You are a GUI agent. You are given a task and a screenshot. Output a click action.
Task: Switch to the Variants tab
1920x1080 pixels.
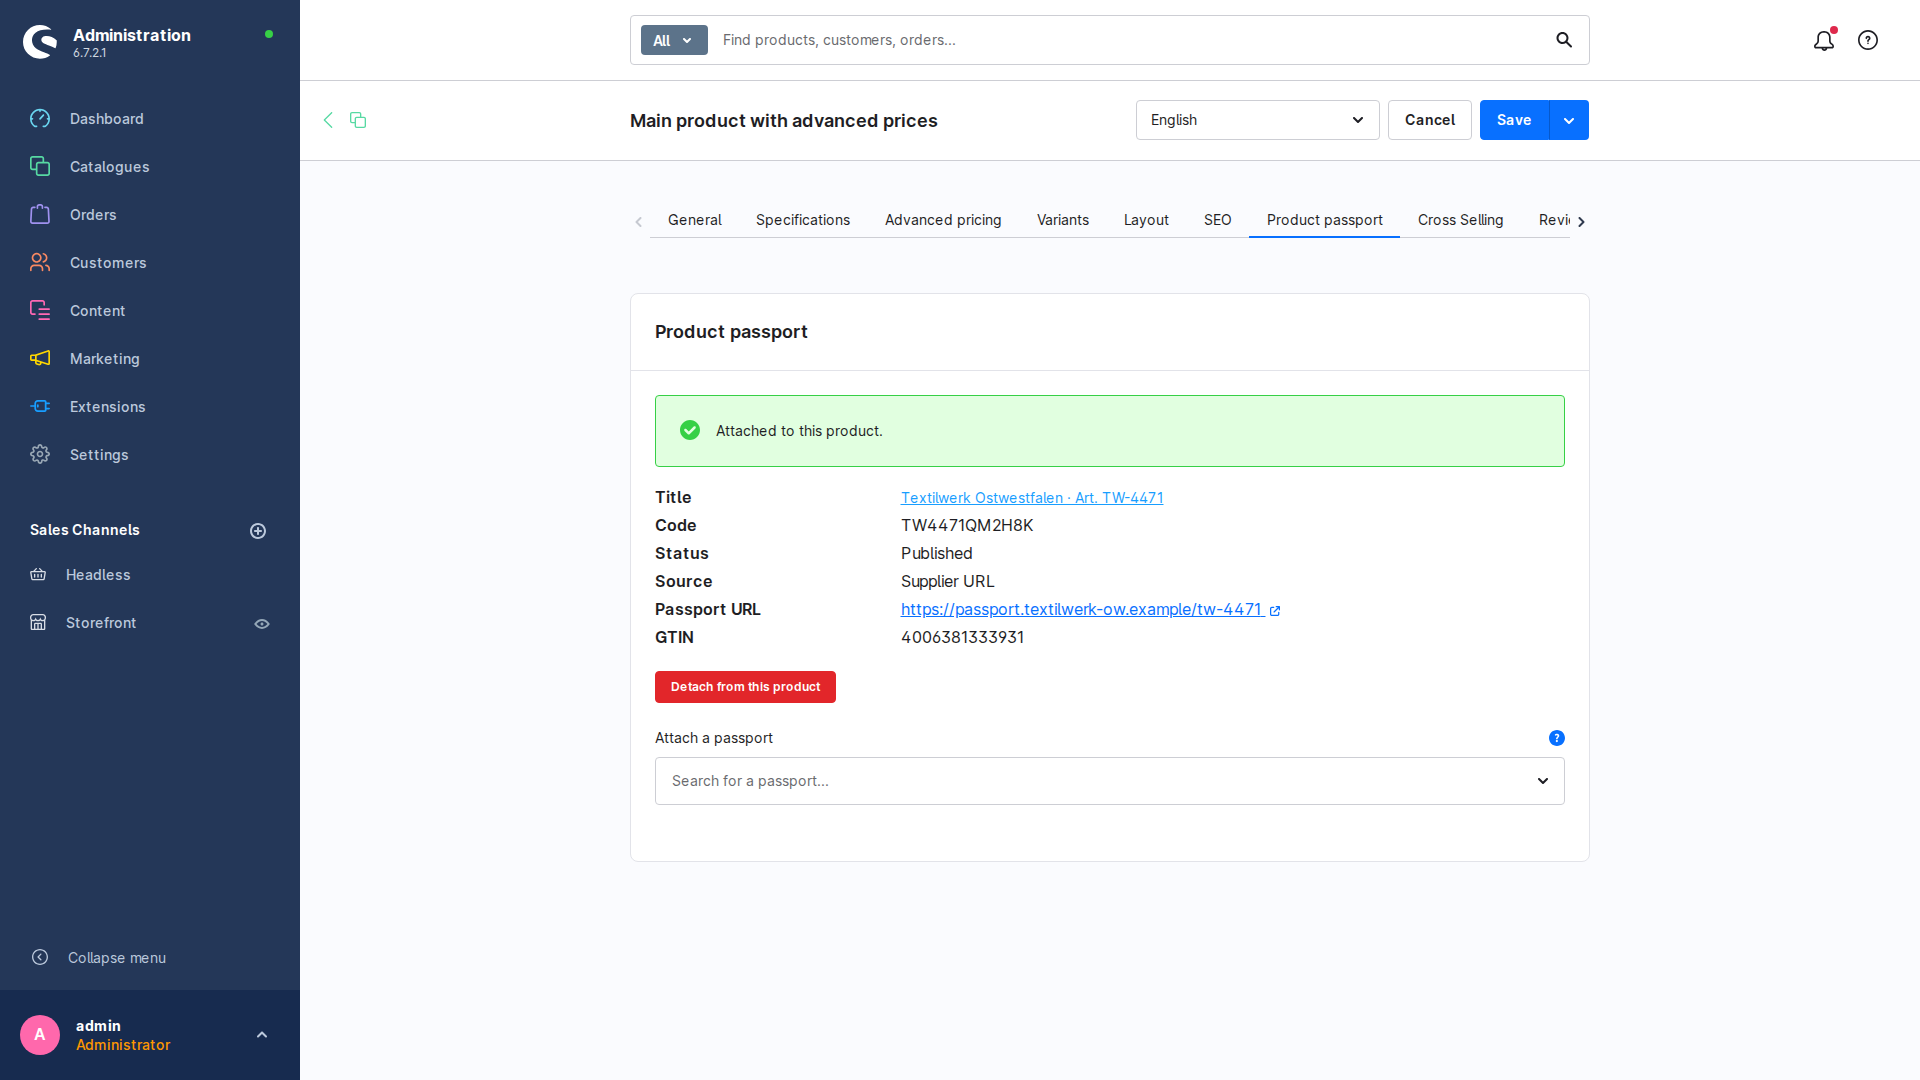pyautogui.click(x=1063, y=220)
